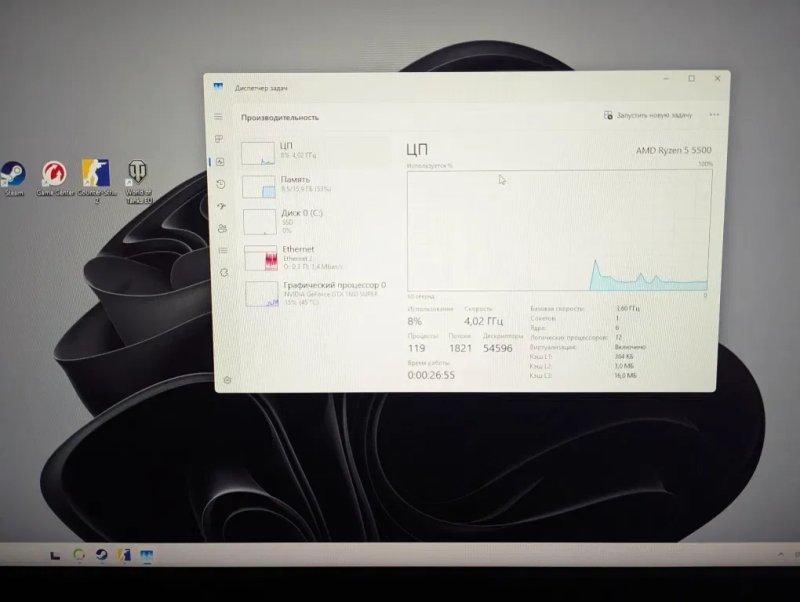Open the Services page icon

224,272
